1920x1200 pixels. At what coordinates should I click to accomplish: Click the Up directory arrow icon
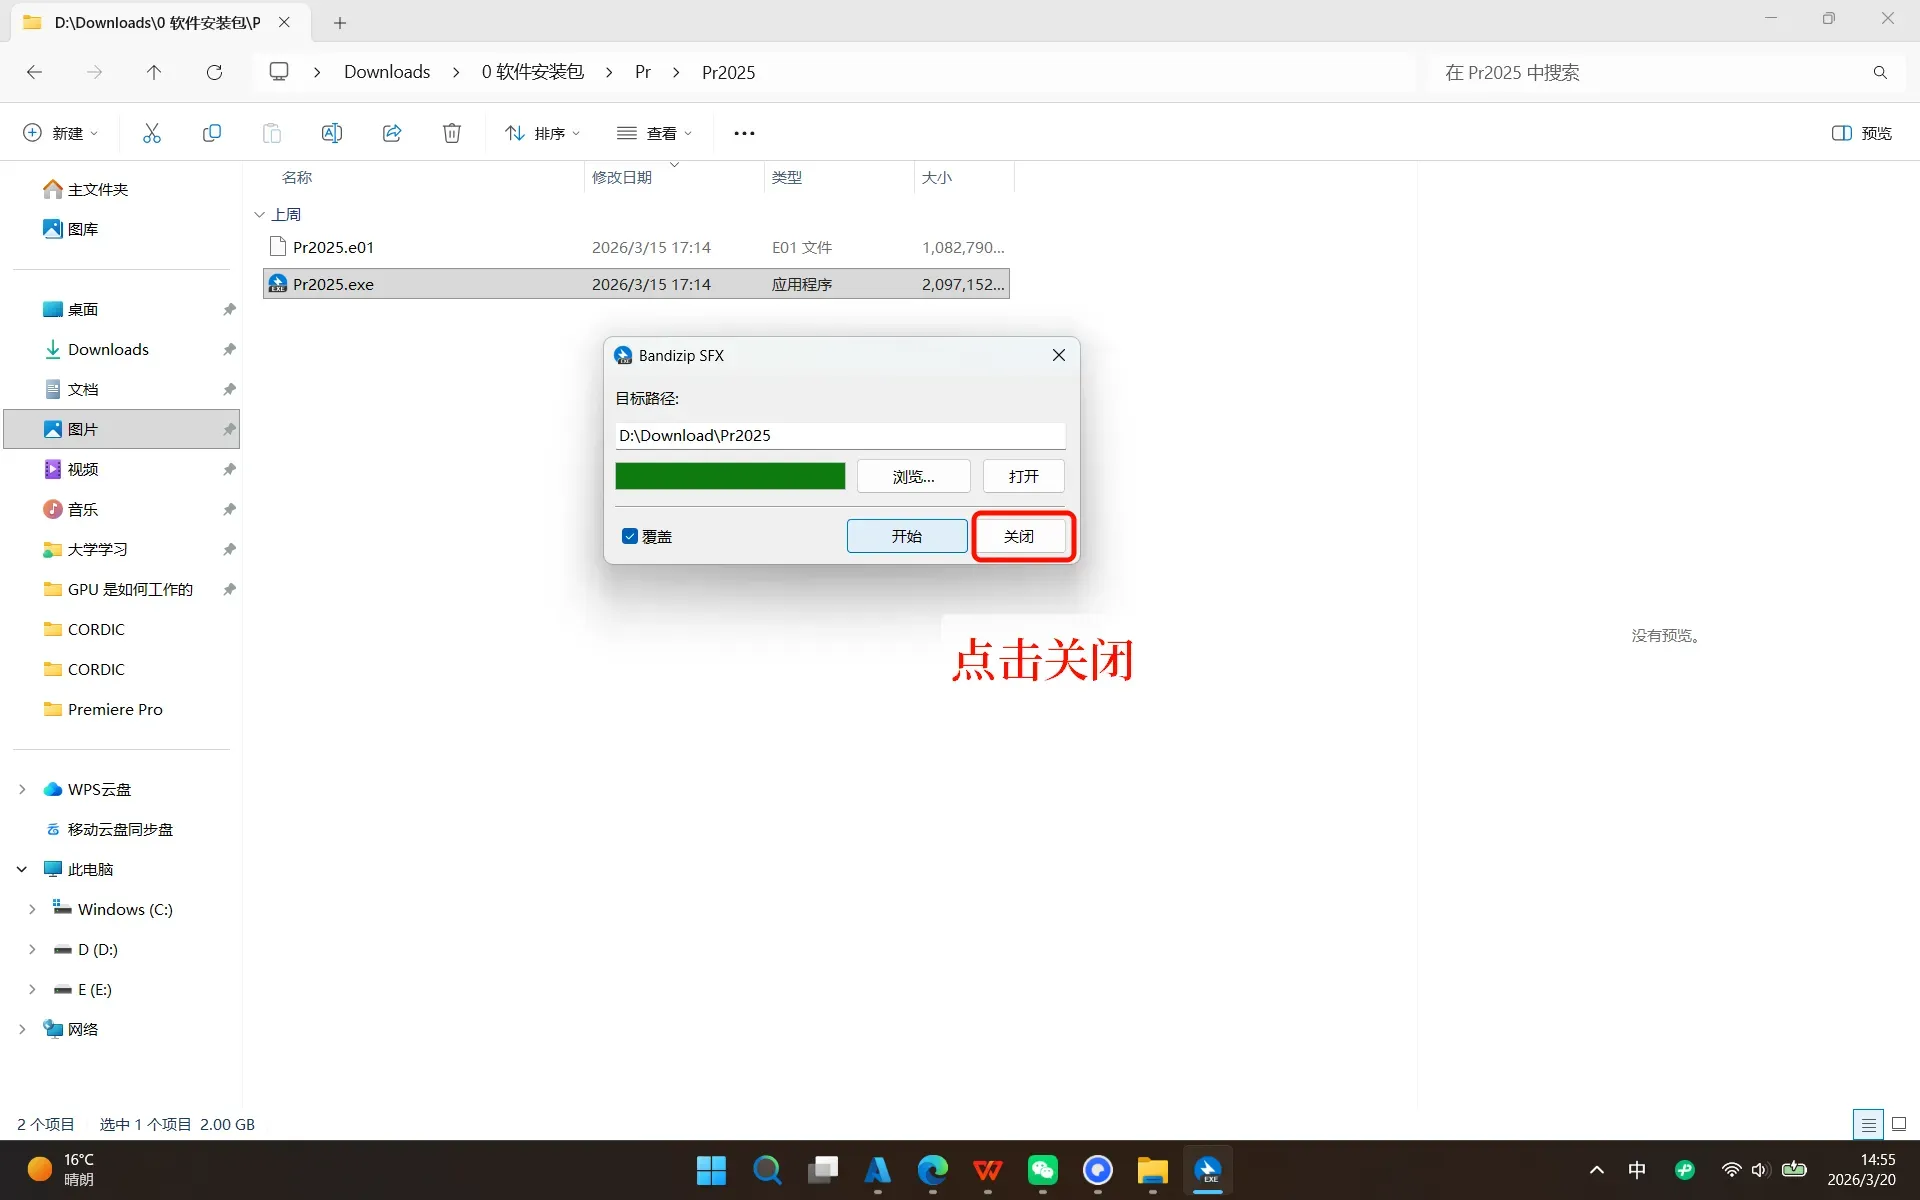tap(154, 72)
